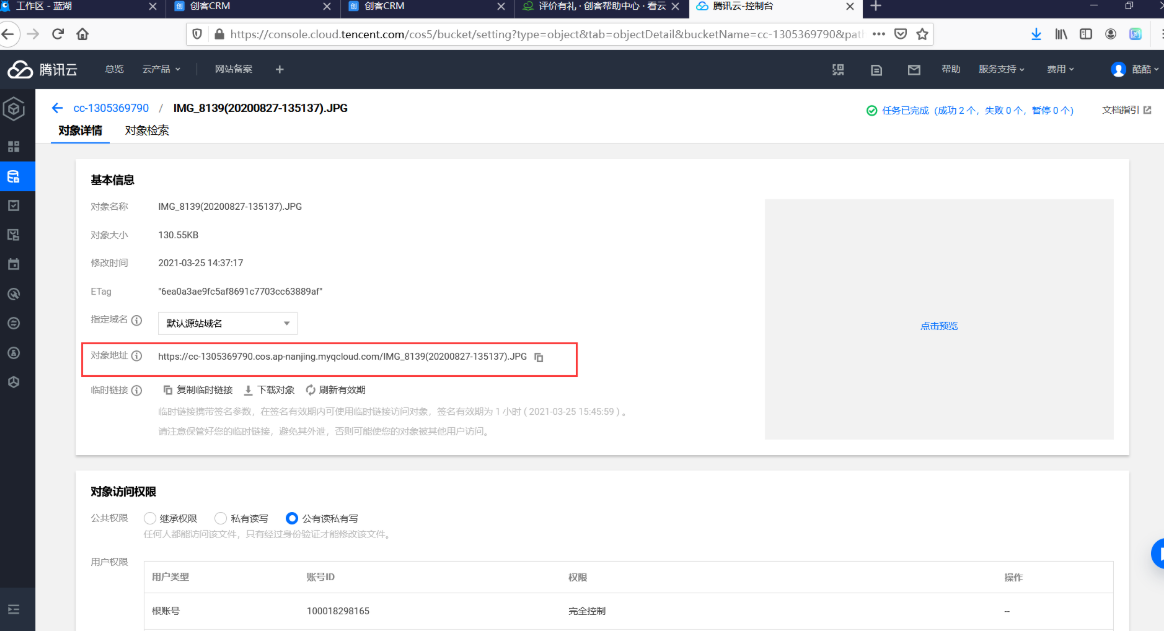
Task: Click 点击预览 in the preview area
Action: [939, 326]
